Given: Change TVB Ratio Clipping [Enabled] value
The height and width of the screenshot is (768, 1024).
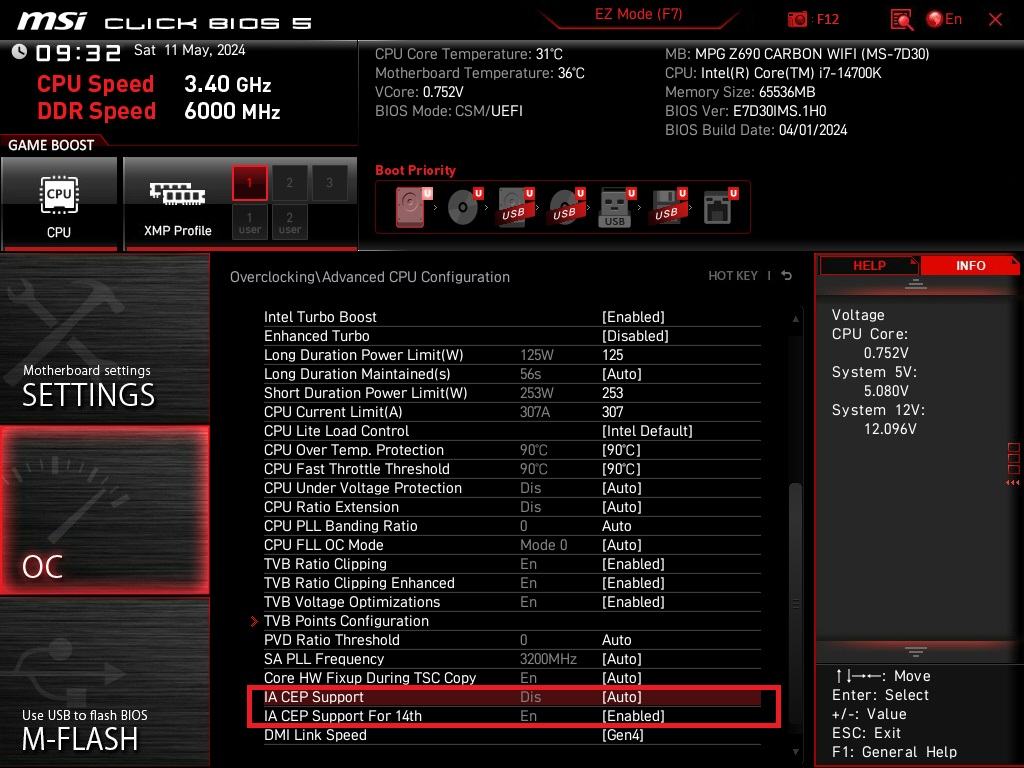Looking at the screenshot, I should click(x=633, y=564).
